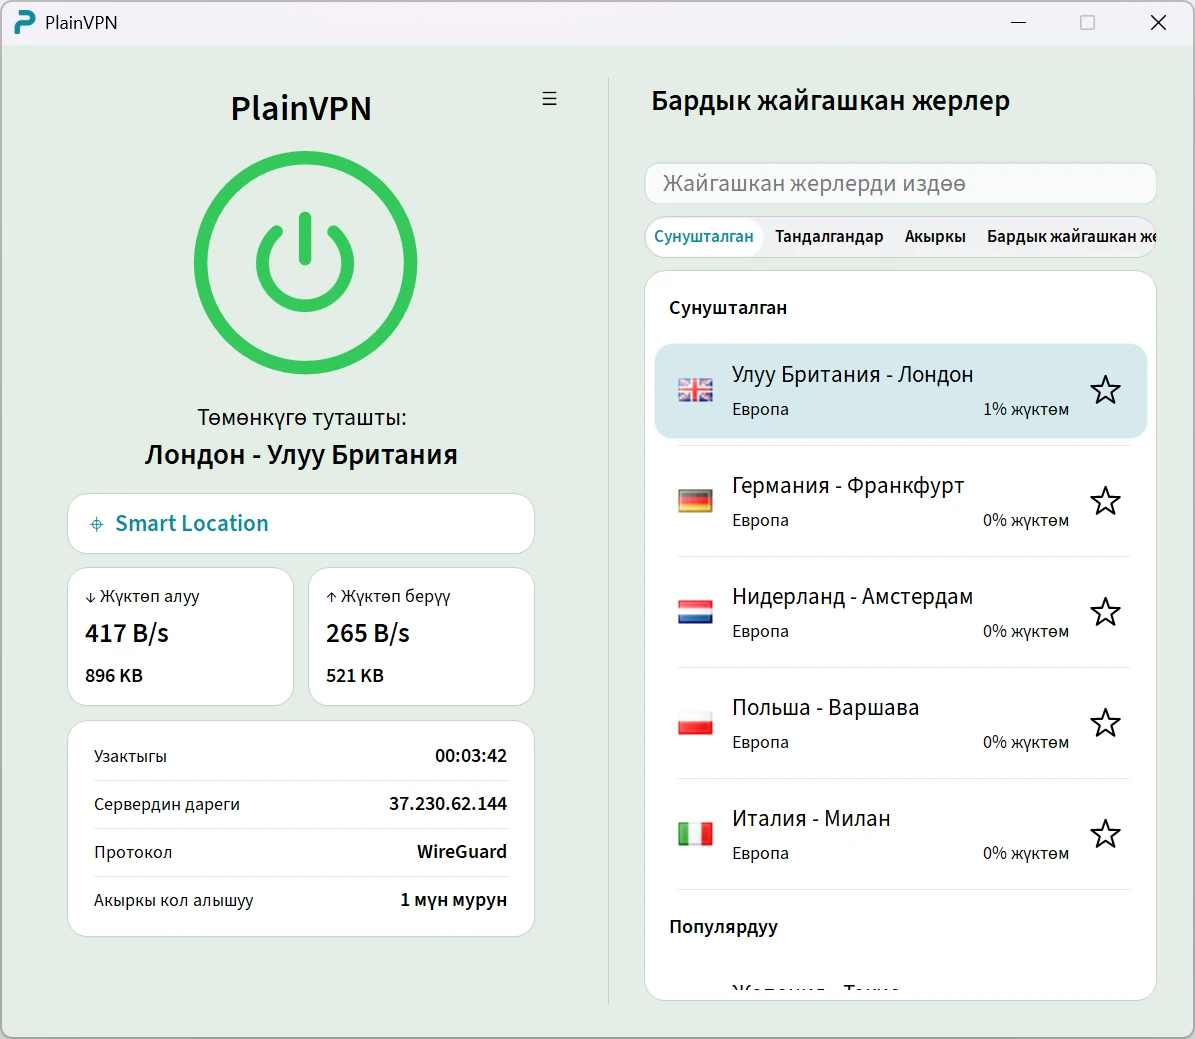Viewport: 1195px width, 1039px height.
Task: Select the Германия - Франкфурт server
Action: [901, 502]
